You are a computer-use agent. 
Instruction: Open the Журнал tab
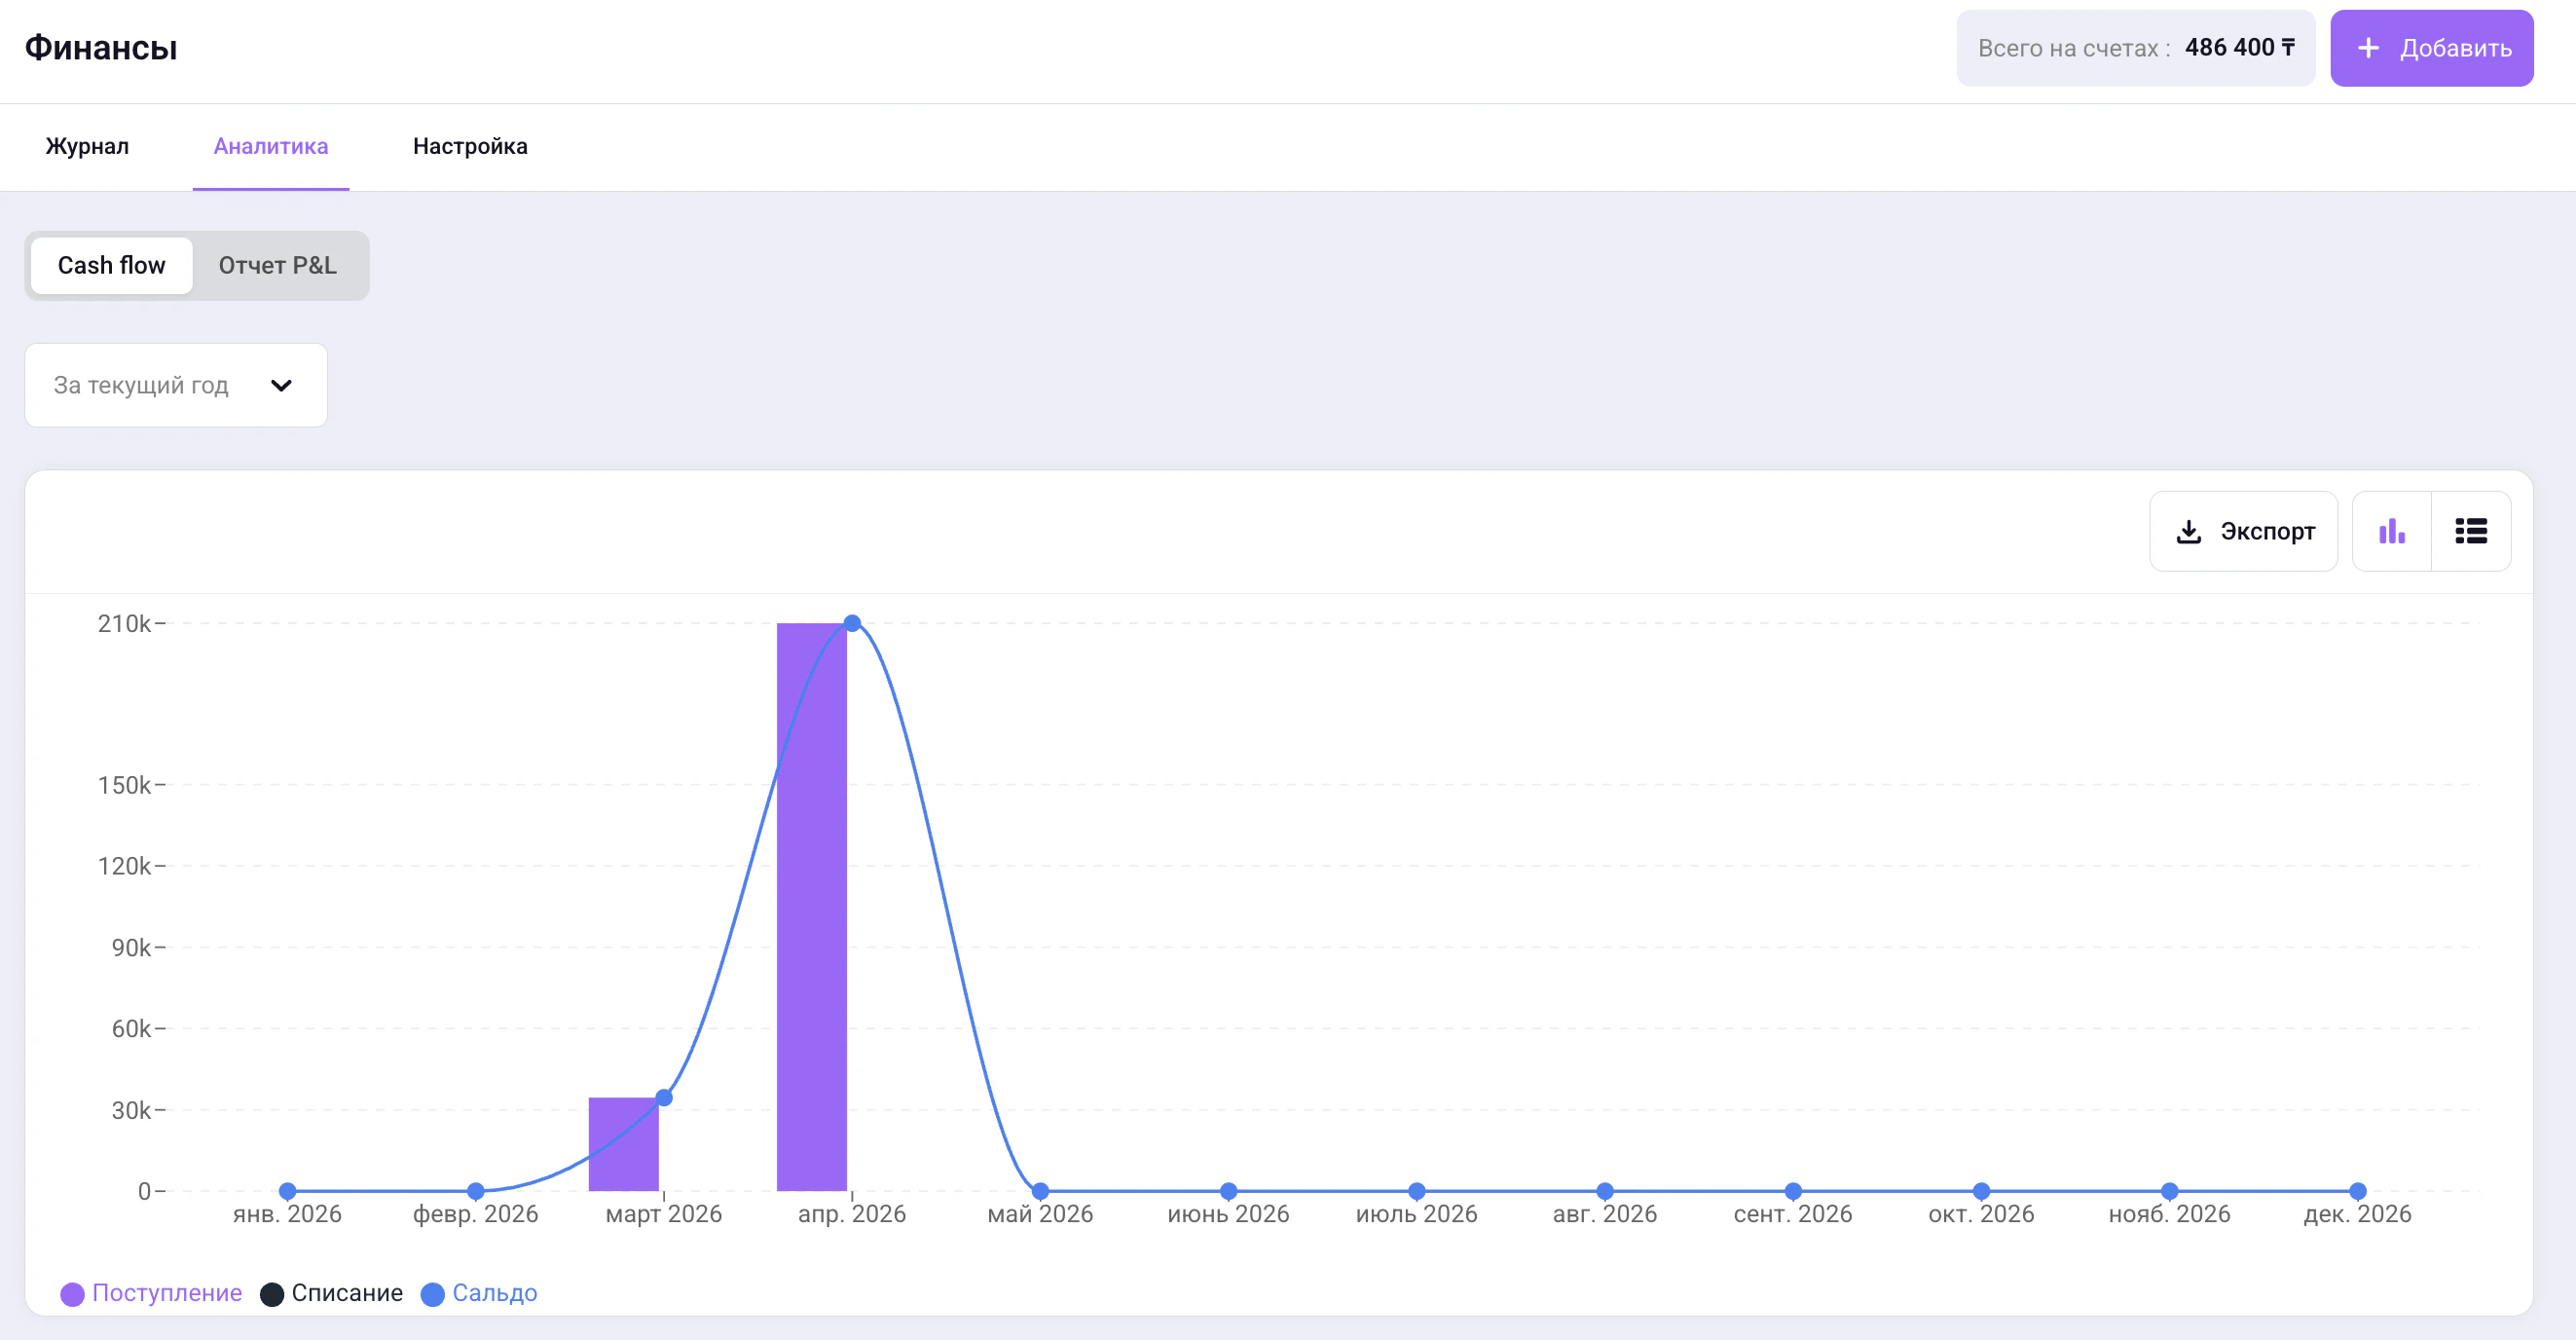coord(87,146)
